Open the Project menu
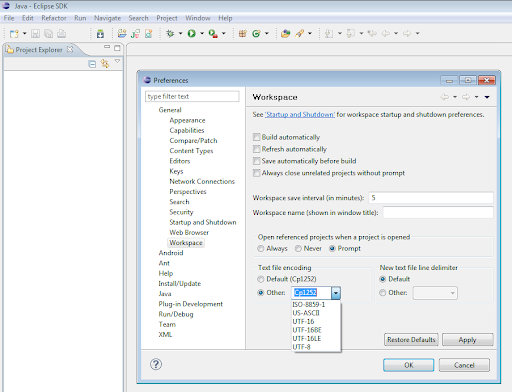Viewport: 512px width, 392px height. [x=167, y=18]
